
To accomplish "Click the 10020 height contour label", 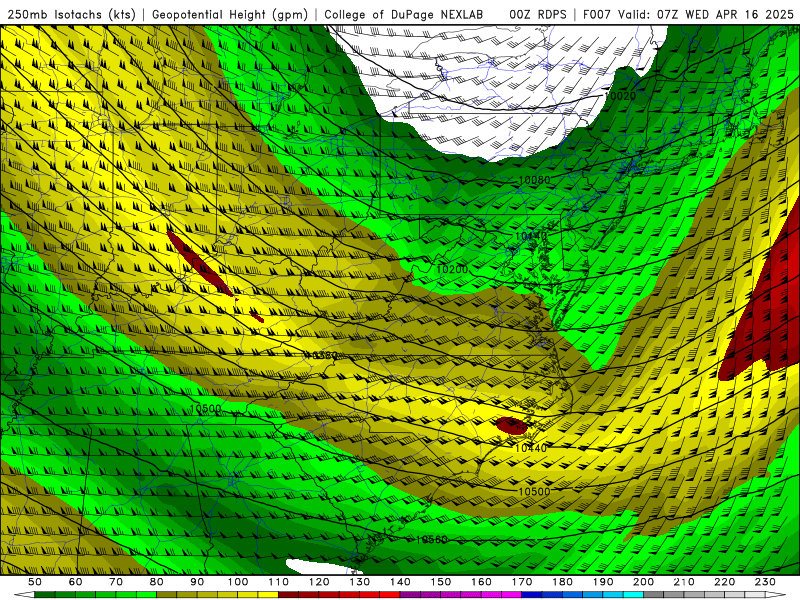I will (x=620, y=96).
